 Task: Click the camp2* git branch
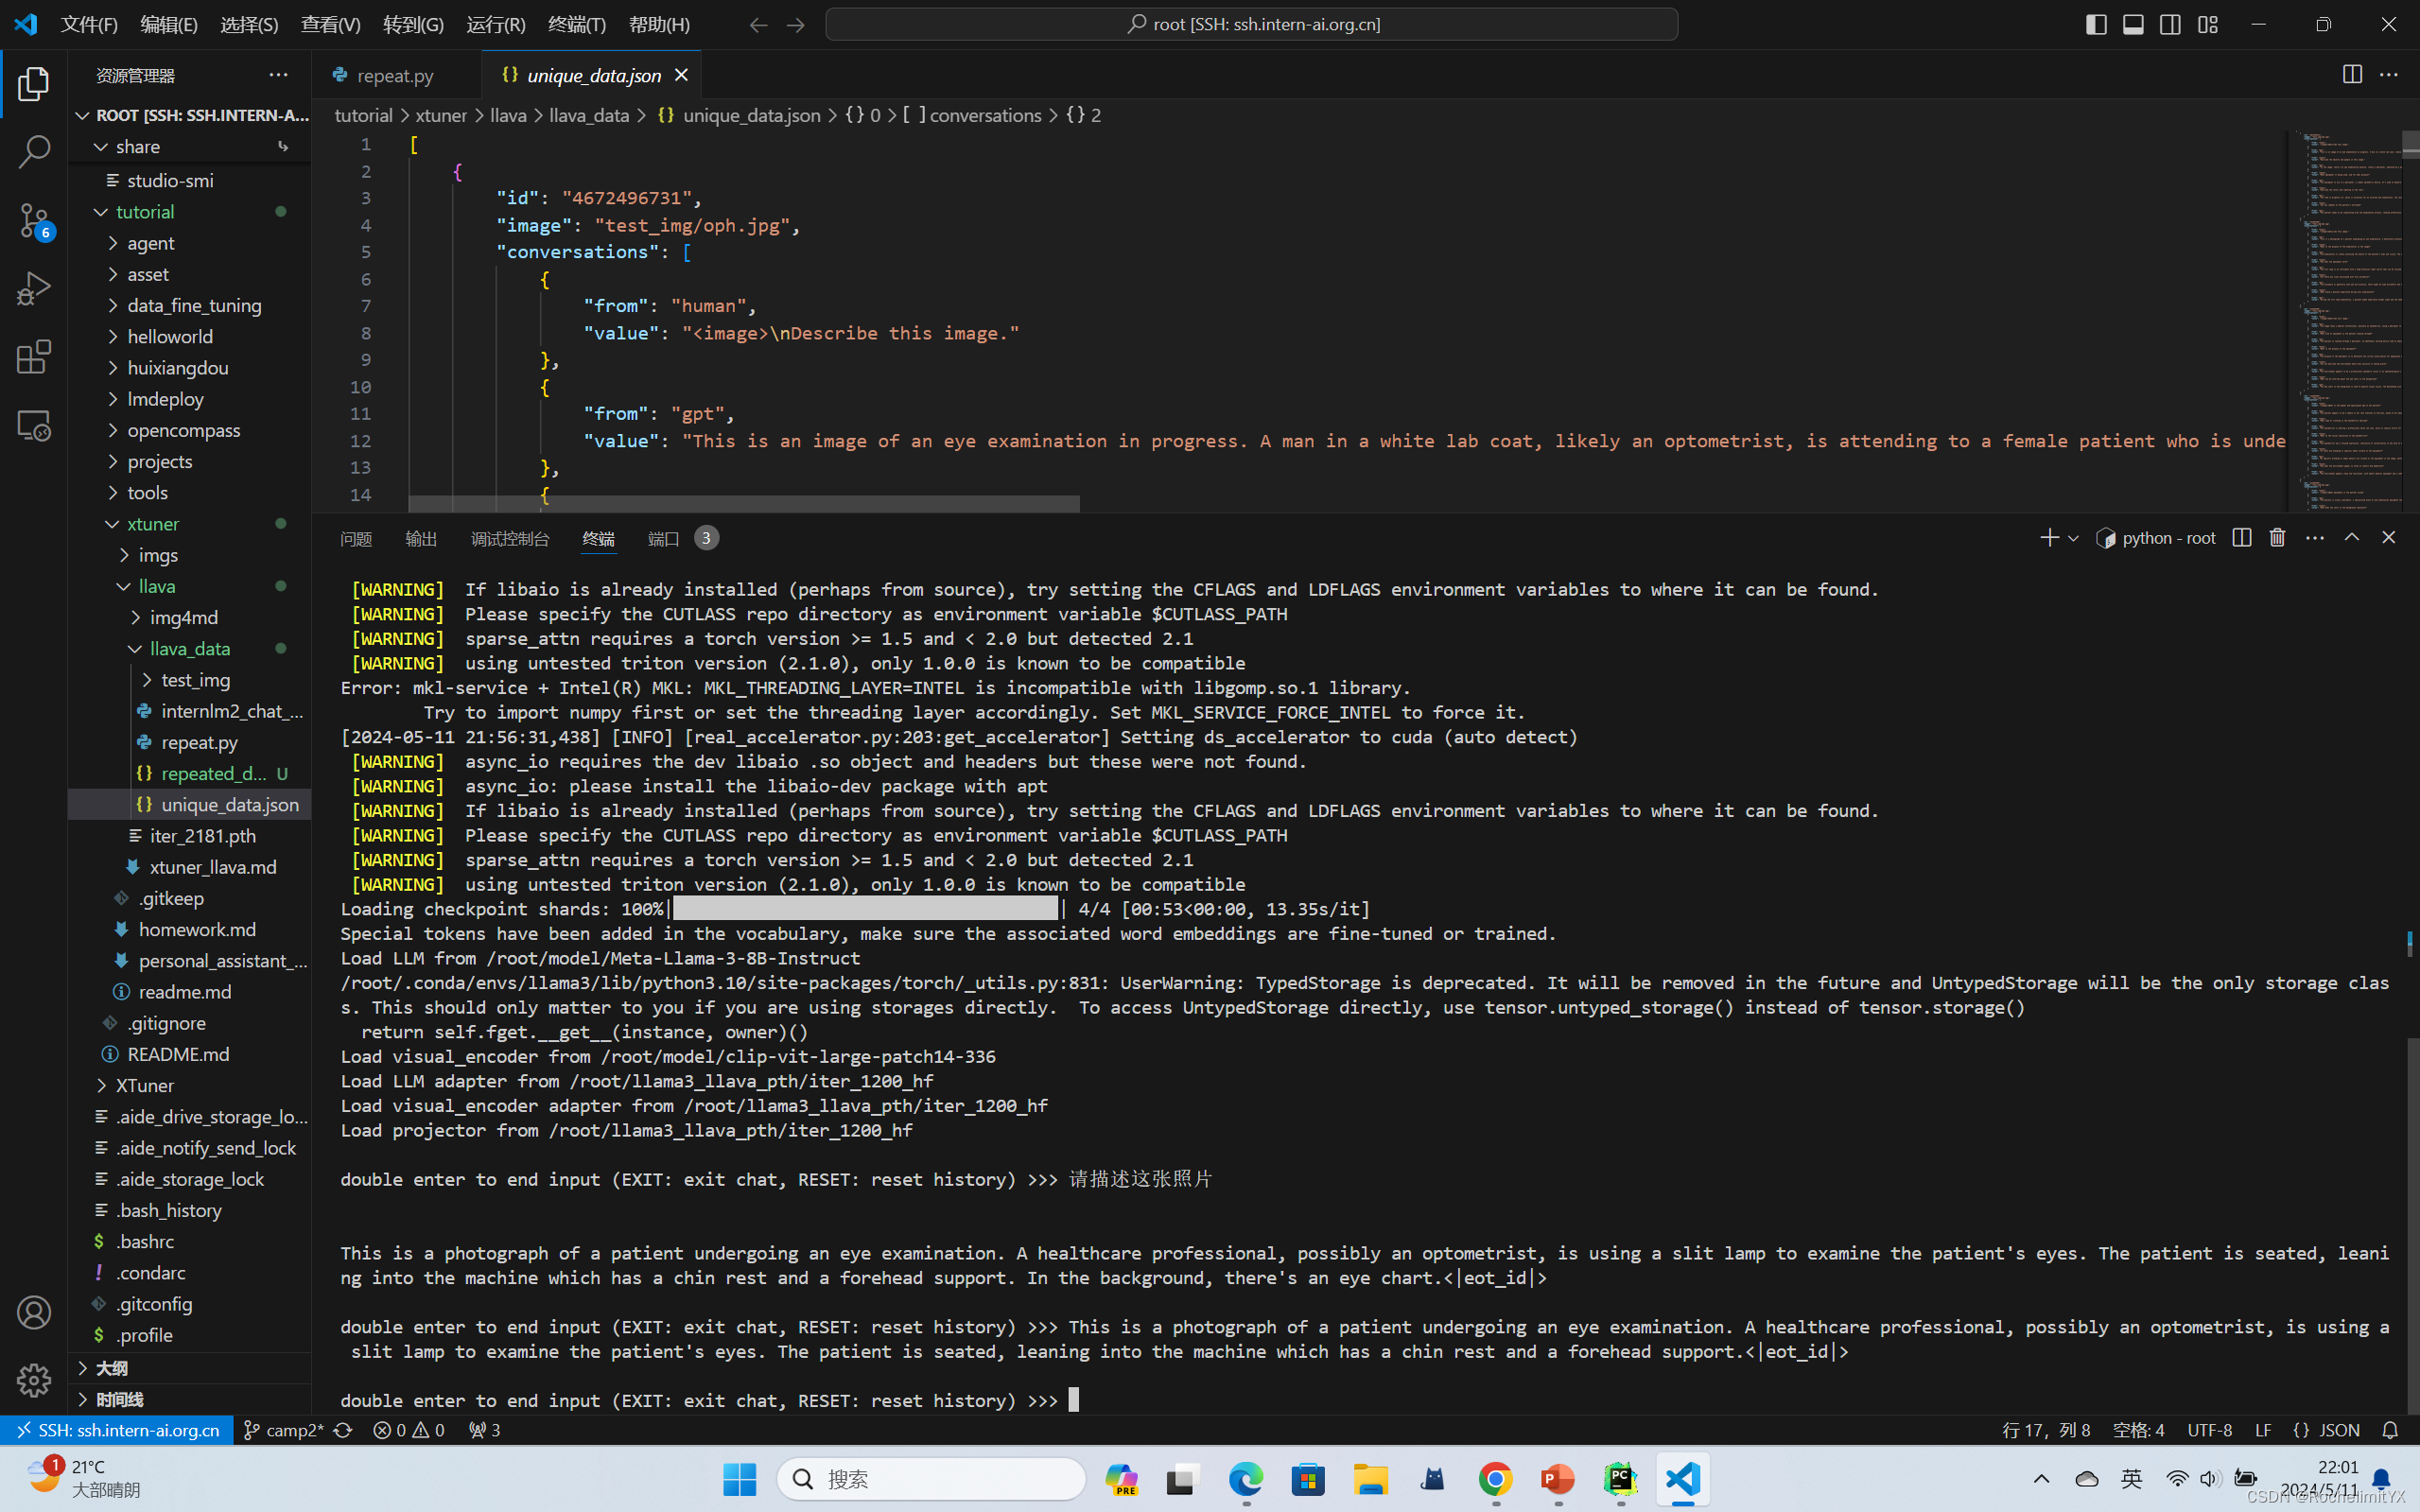tap(284, 1430)
